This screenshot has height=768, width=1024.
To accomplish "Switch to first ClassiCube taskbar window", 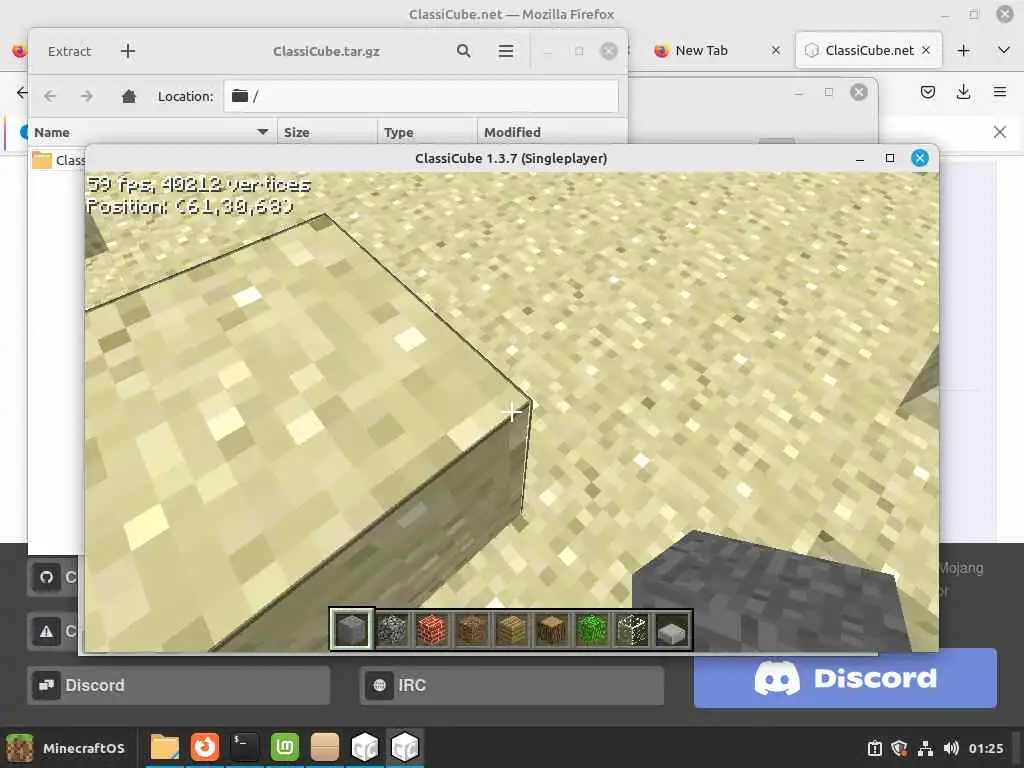I will [x=364, y=747].
